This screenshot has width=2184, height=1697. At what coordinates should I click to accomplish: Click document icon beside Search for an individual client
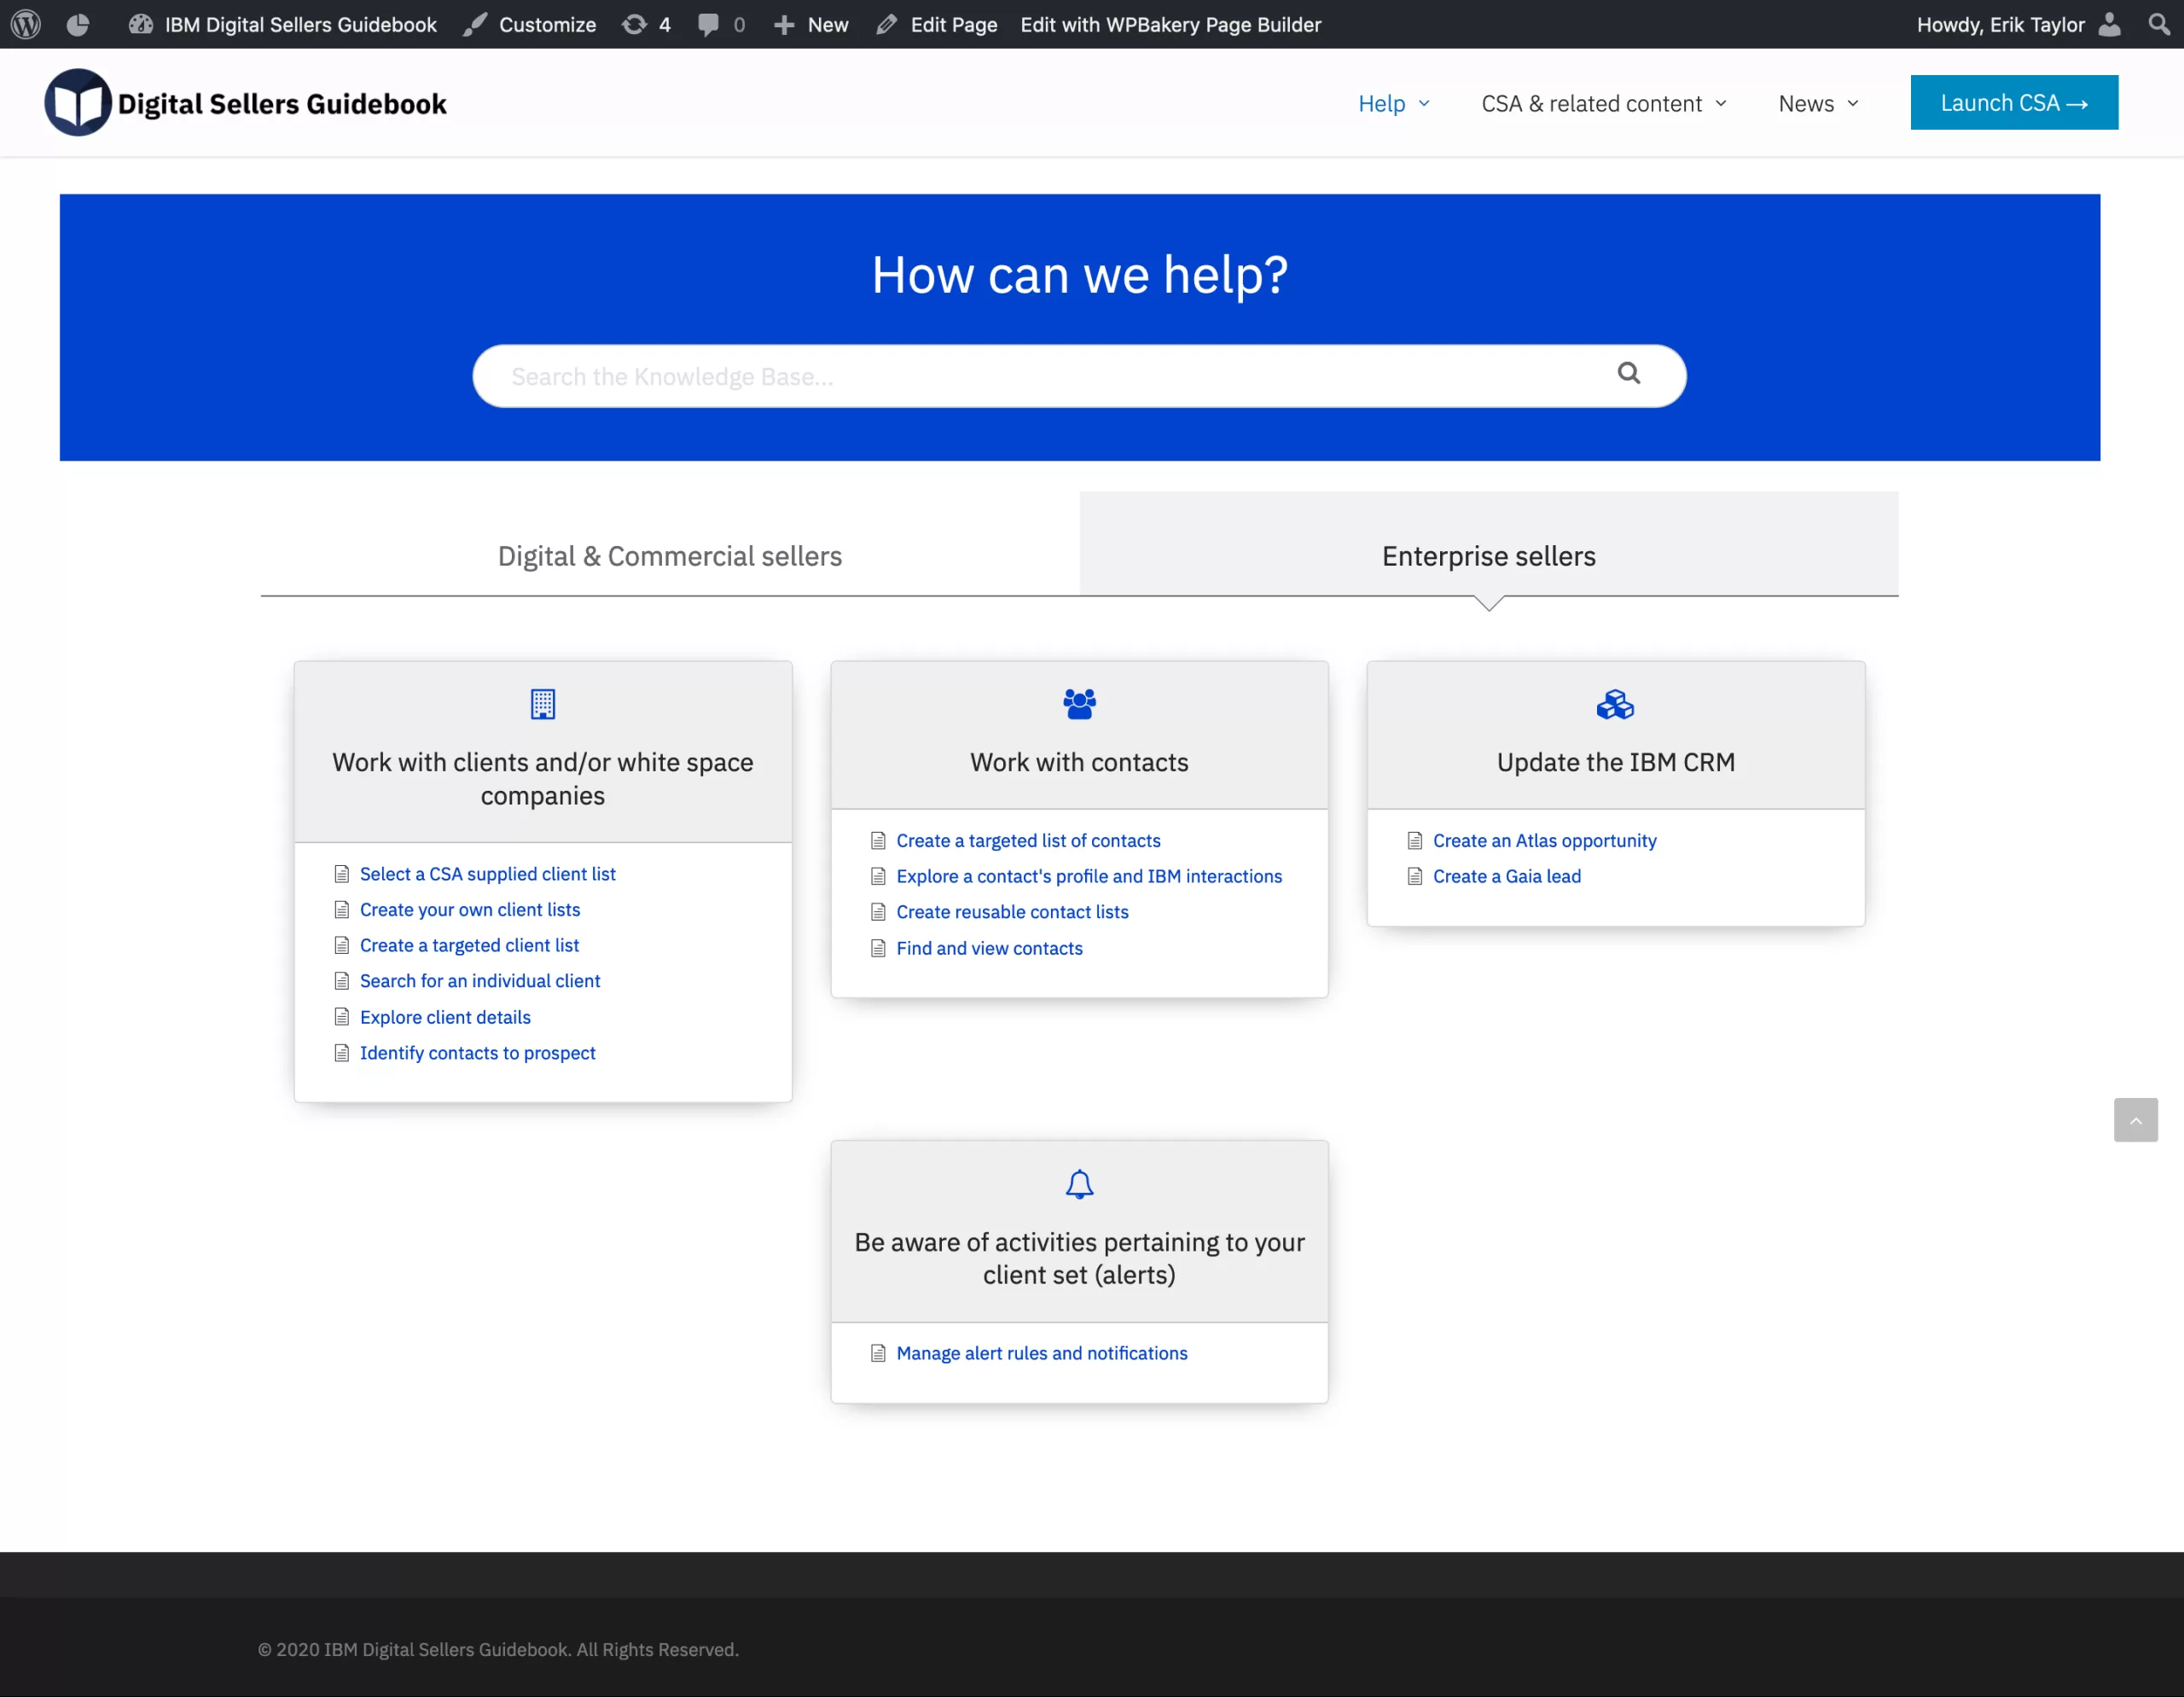341,981
